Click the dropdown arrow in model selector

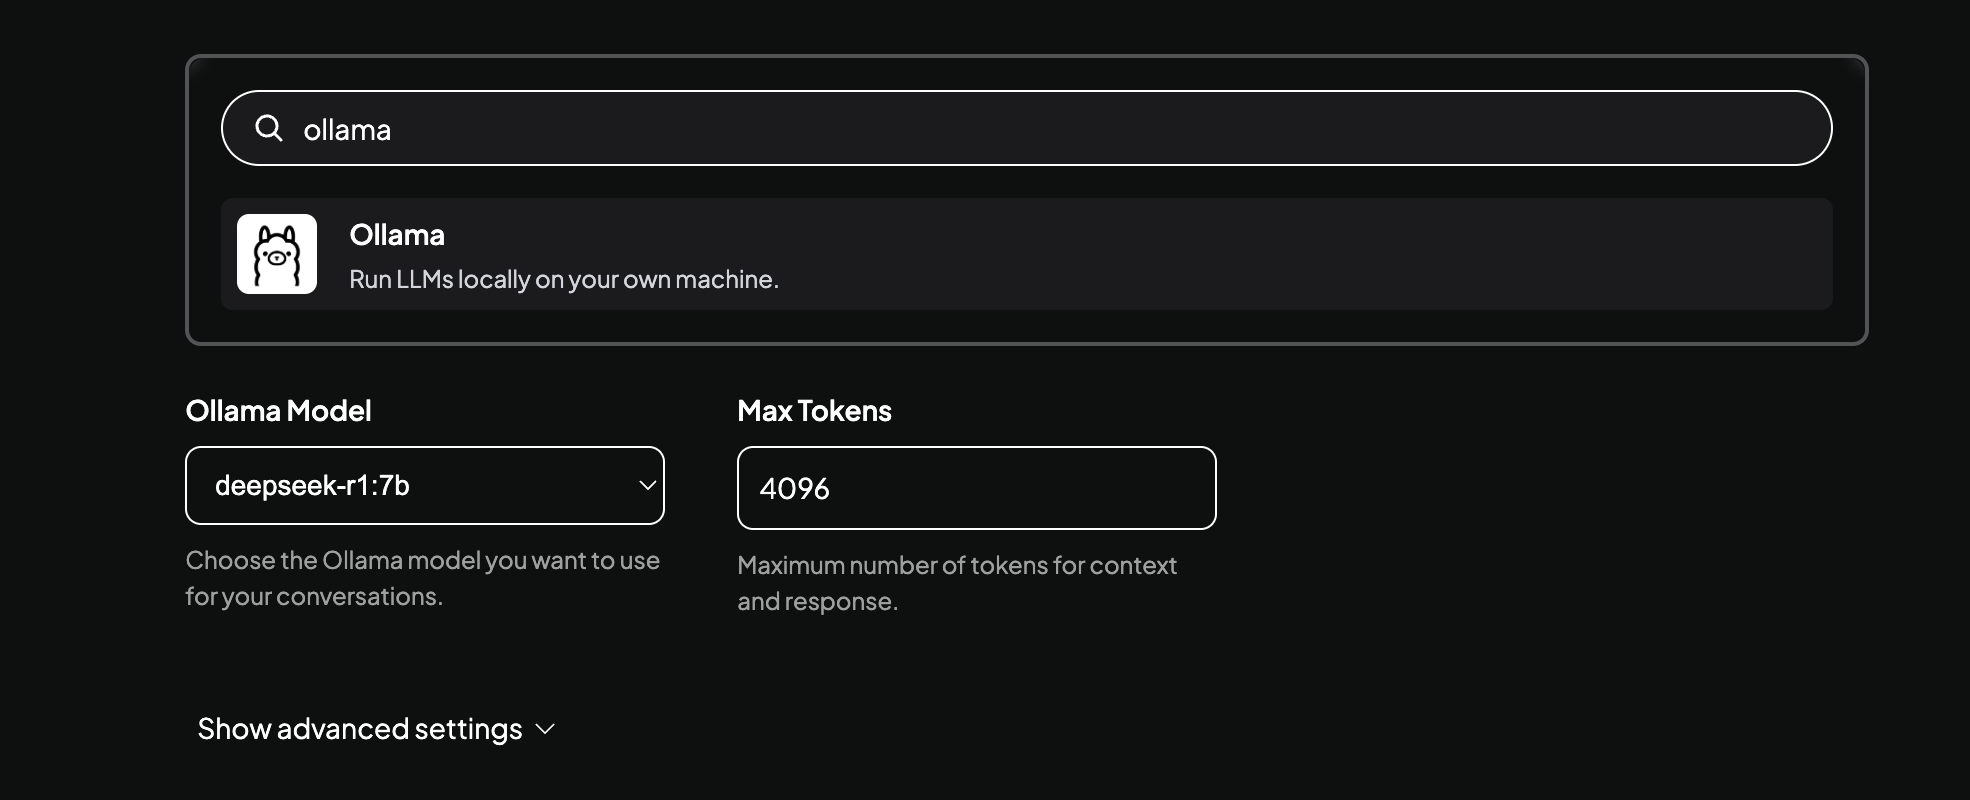[647, 485]
